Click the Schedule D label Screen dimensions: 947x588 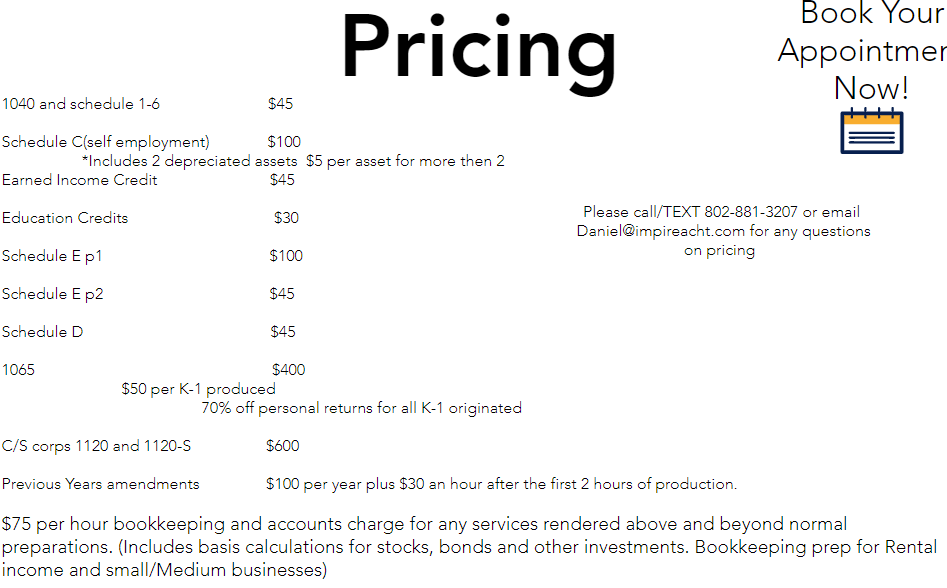pos(42,332)
